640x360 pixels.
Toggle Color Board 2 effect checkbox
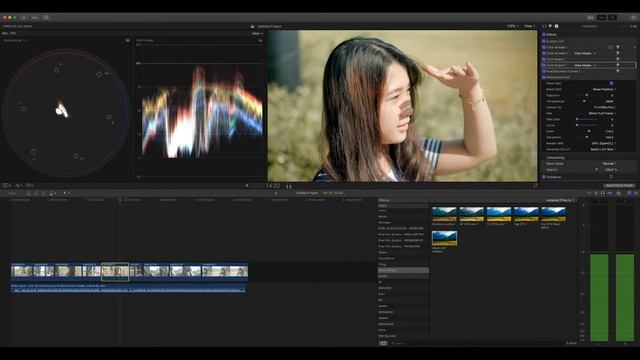pos(544,65)
